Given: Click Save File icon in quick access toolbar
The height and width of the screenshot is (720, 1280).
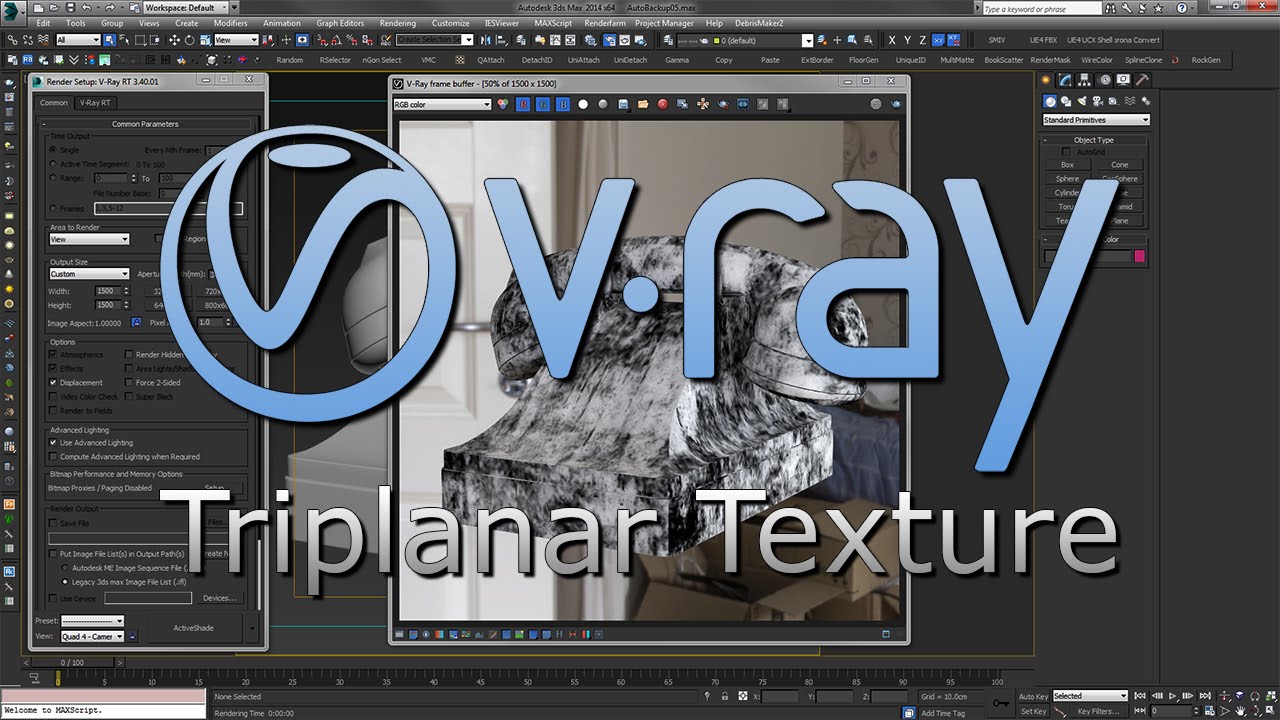Looking at the screenshot, I should pyautogui.click(x=69, y=8).
